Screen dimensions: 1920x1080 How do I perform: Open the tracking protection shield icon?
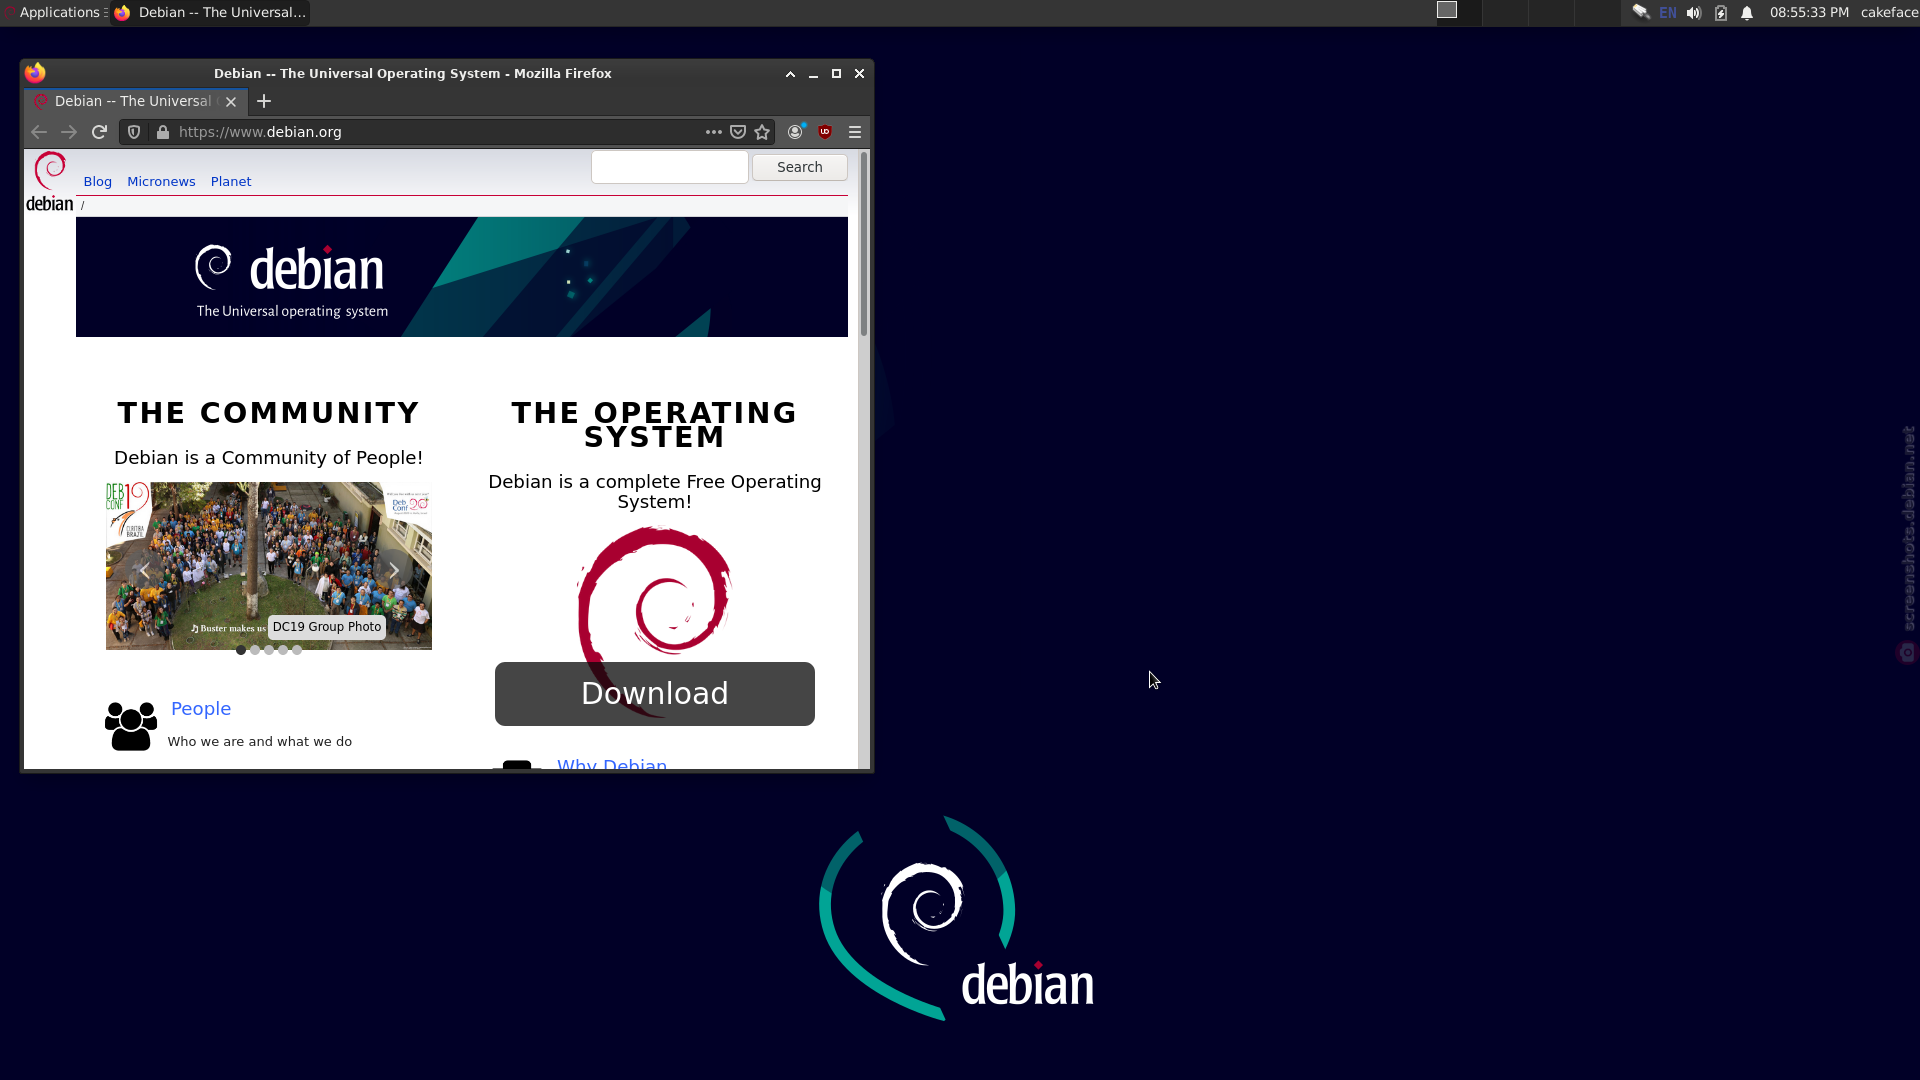[134, 132]
